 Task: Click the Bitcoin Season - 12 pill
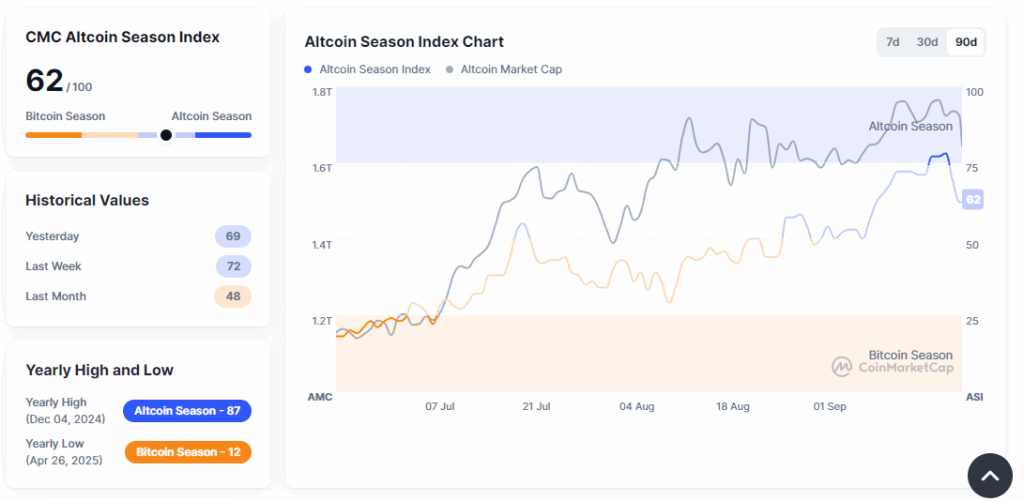[188, 452]
